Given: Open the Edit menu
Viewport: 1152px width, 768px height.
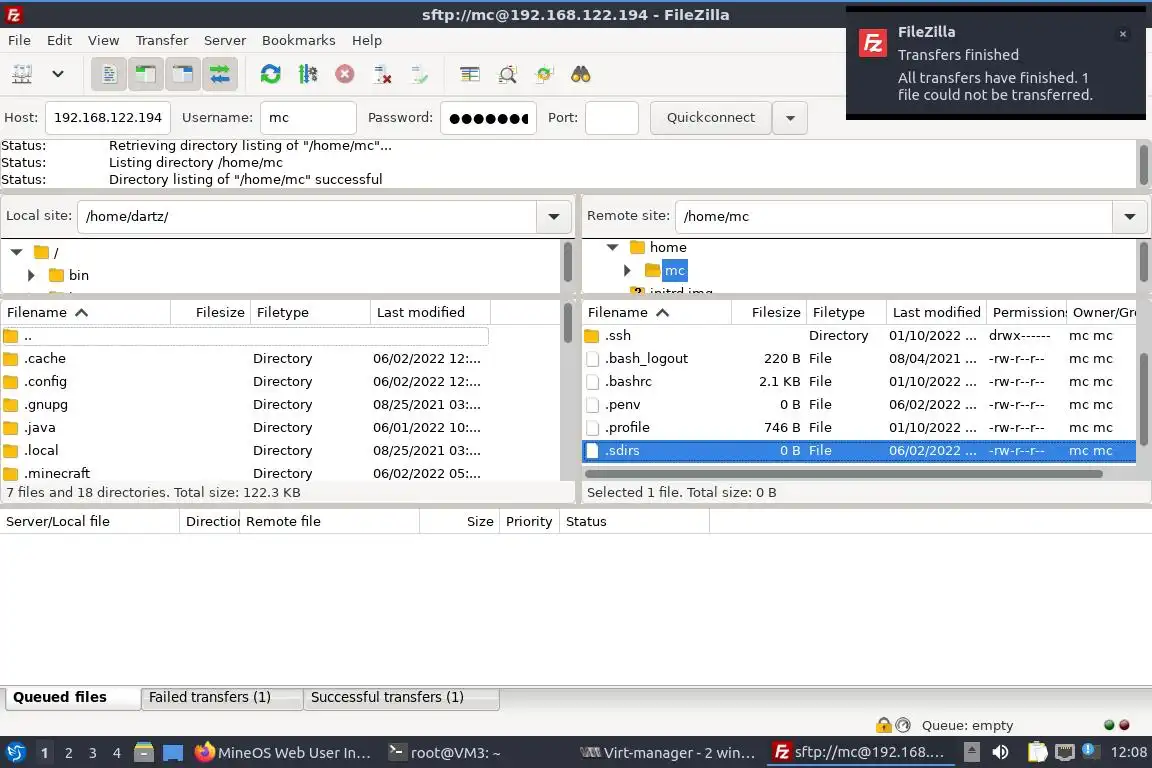Looking at the screenshot, I should pyautogui.click(x=60, y=40).
